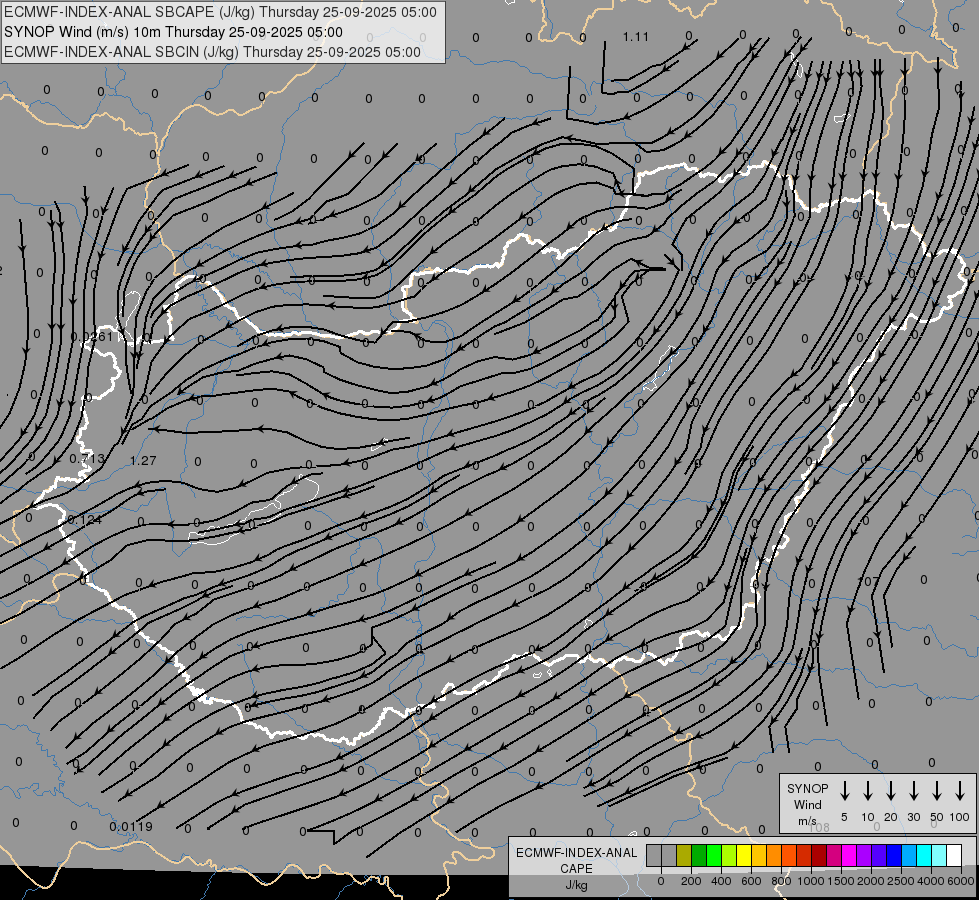Screen dimensions: 979x900
Task: Pick the olive CAPE legend swatch
Action: click(x=684, y=855)
